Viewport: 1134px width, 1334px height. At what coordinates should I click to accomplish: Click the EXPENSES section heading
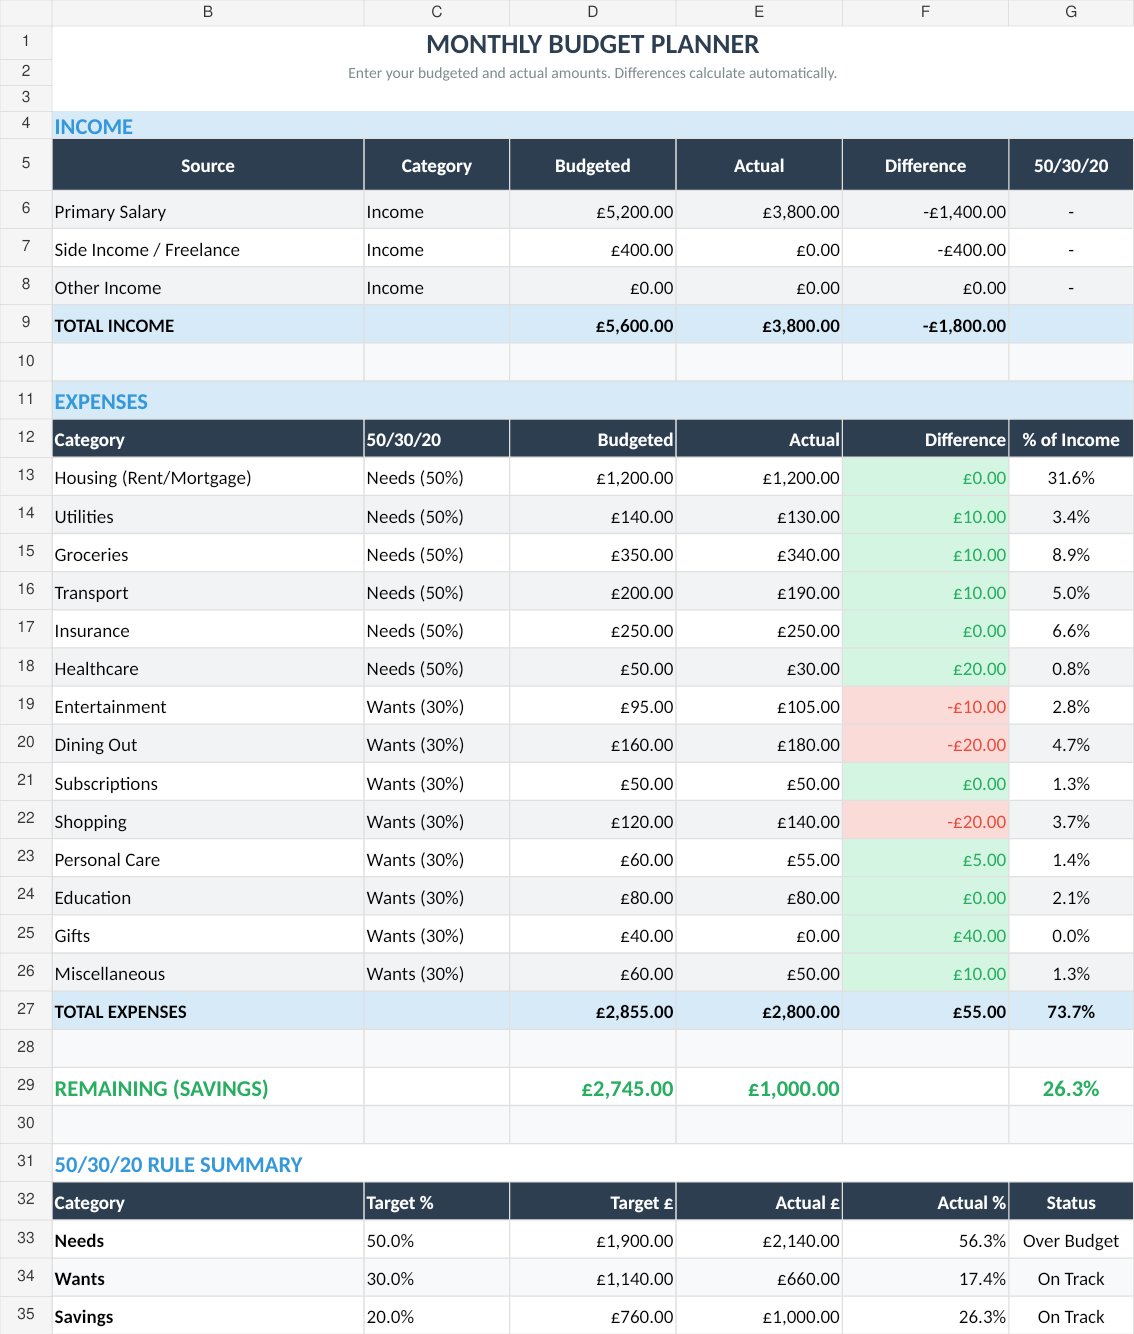tap(101, 402)
